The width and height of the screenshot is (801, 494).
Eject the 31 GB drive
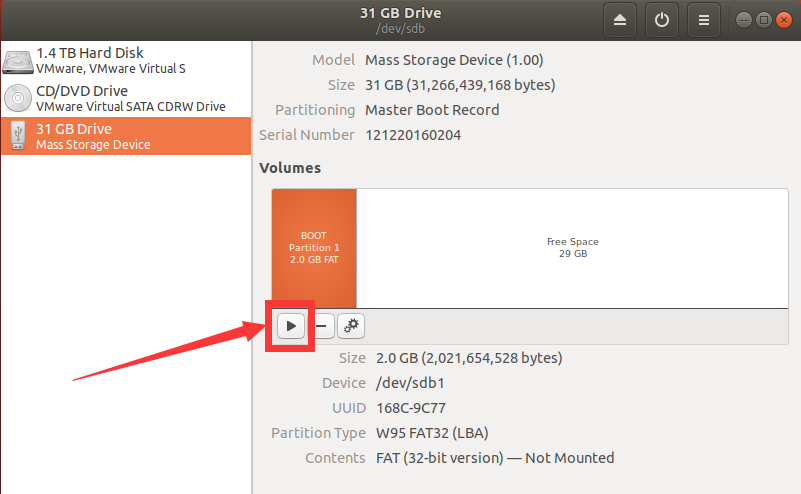click(620, 20)
